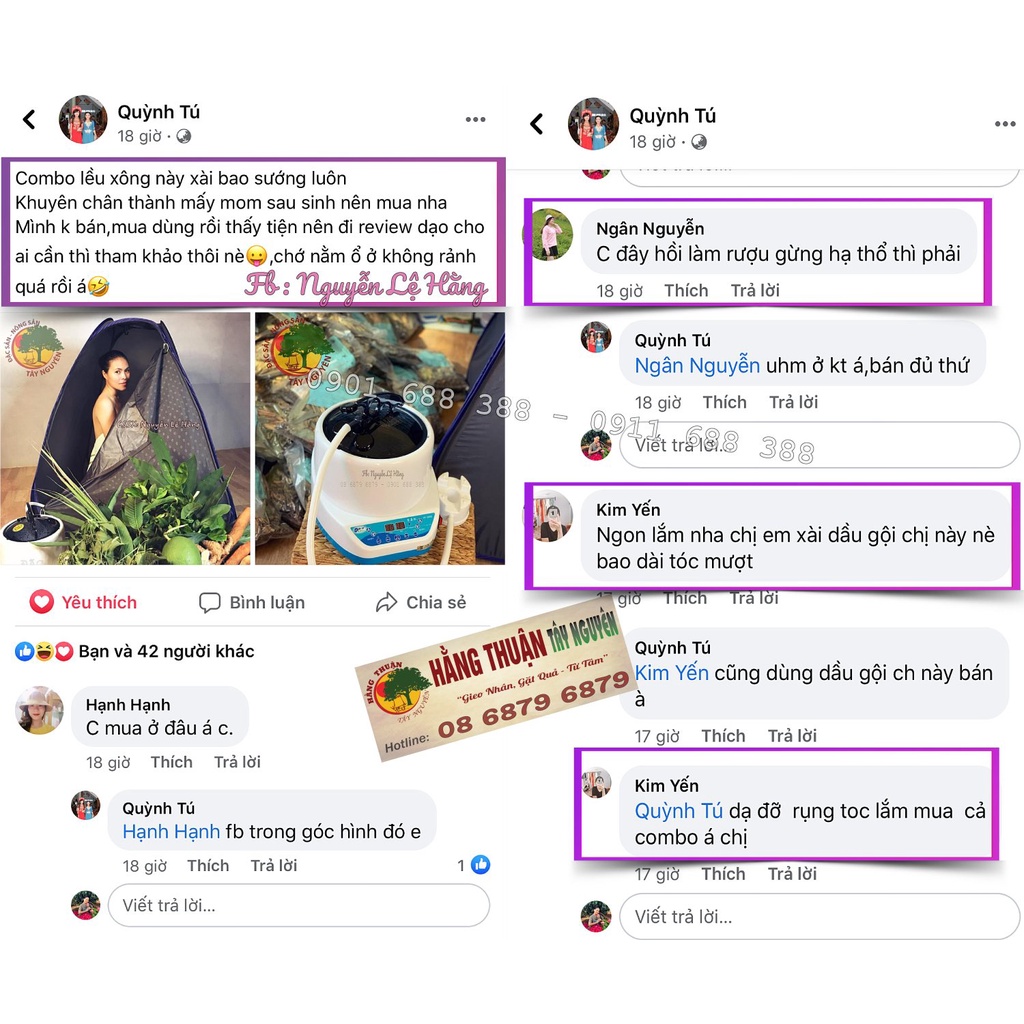The width and height of the screenshot is (1024, 1024).
Task: Click Trả lời under Ngân Nguyễn's comment
Action: 755,291
